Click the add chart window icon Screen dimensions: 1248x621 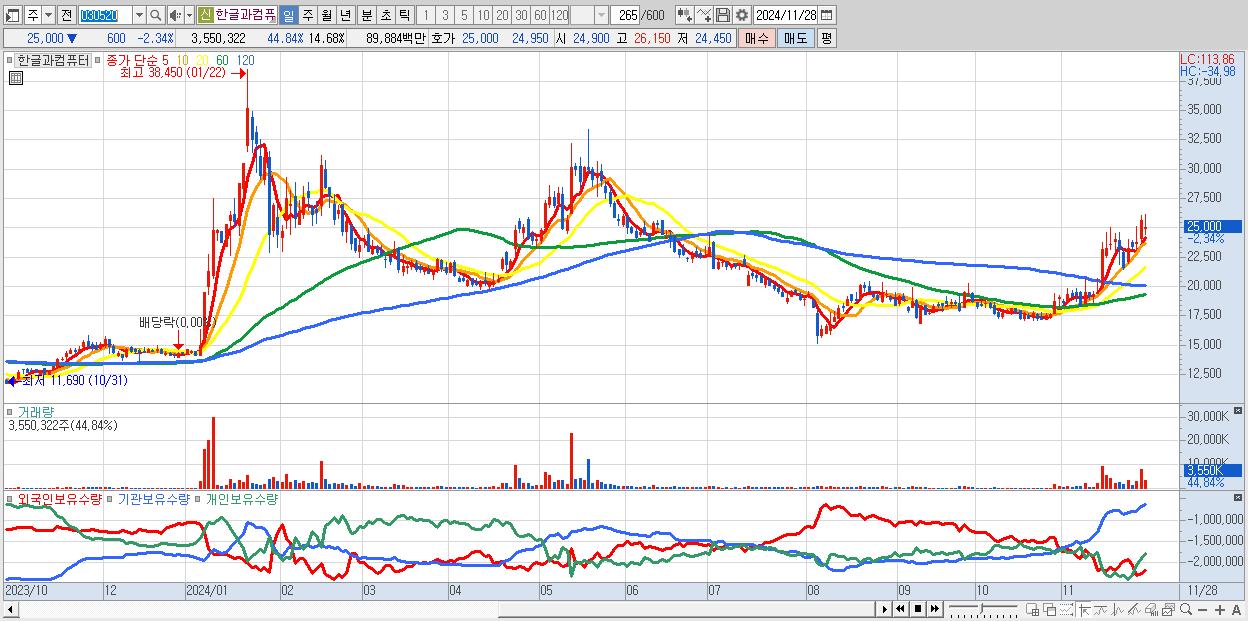coord(1032,609)
